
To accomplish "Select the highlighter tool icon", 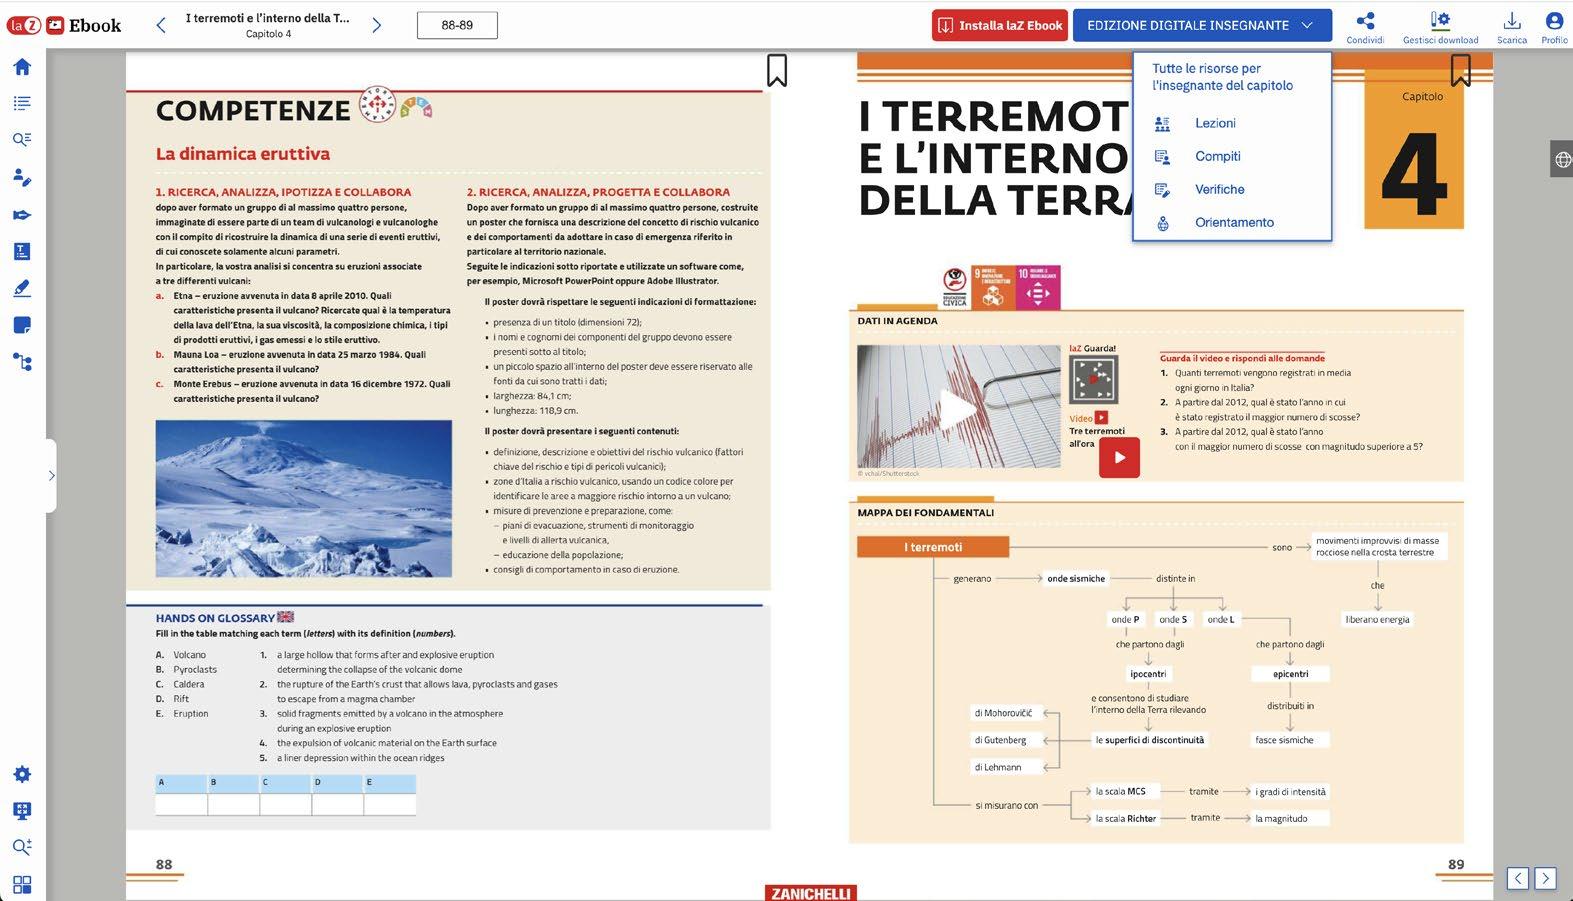I will point(22,288).
